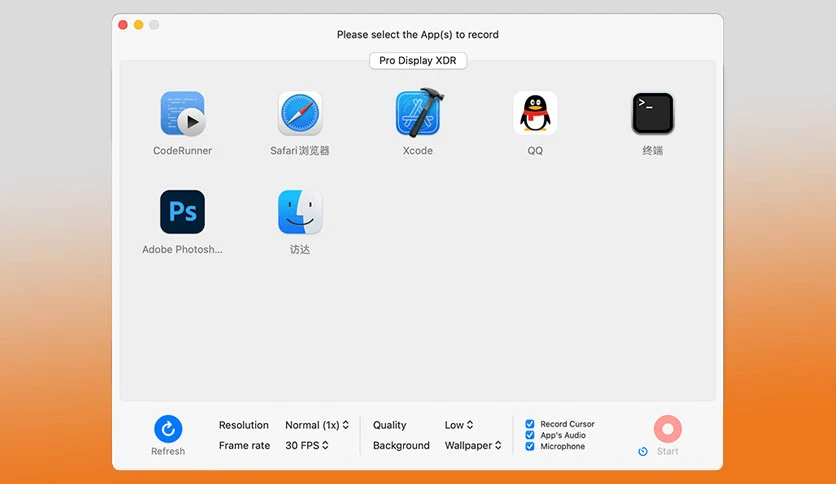Minimize the window with the yellow button

(139, 25)
